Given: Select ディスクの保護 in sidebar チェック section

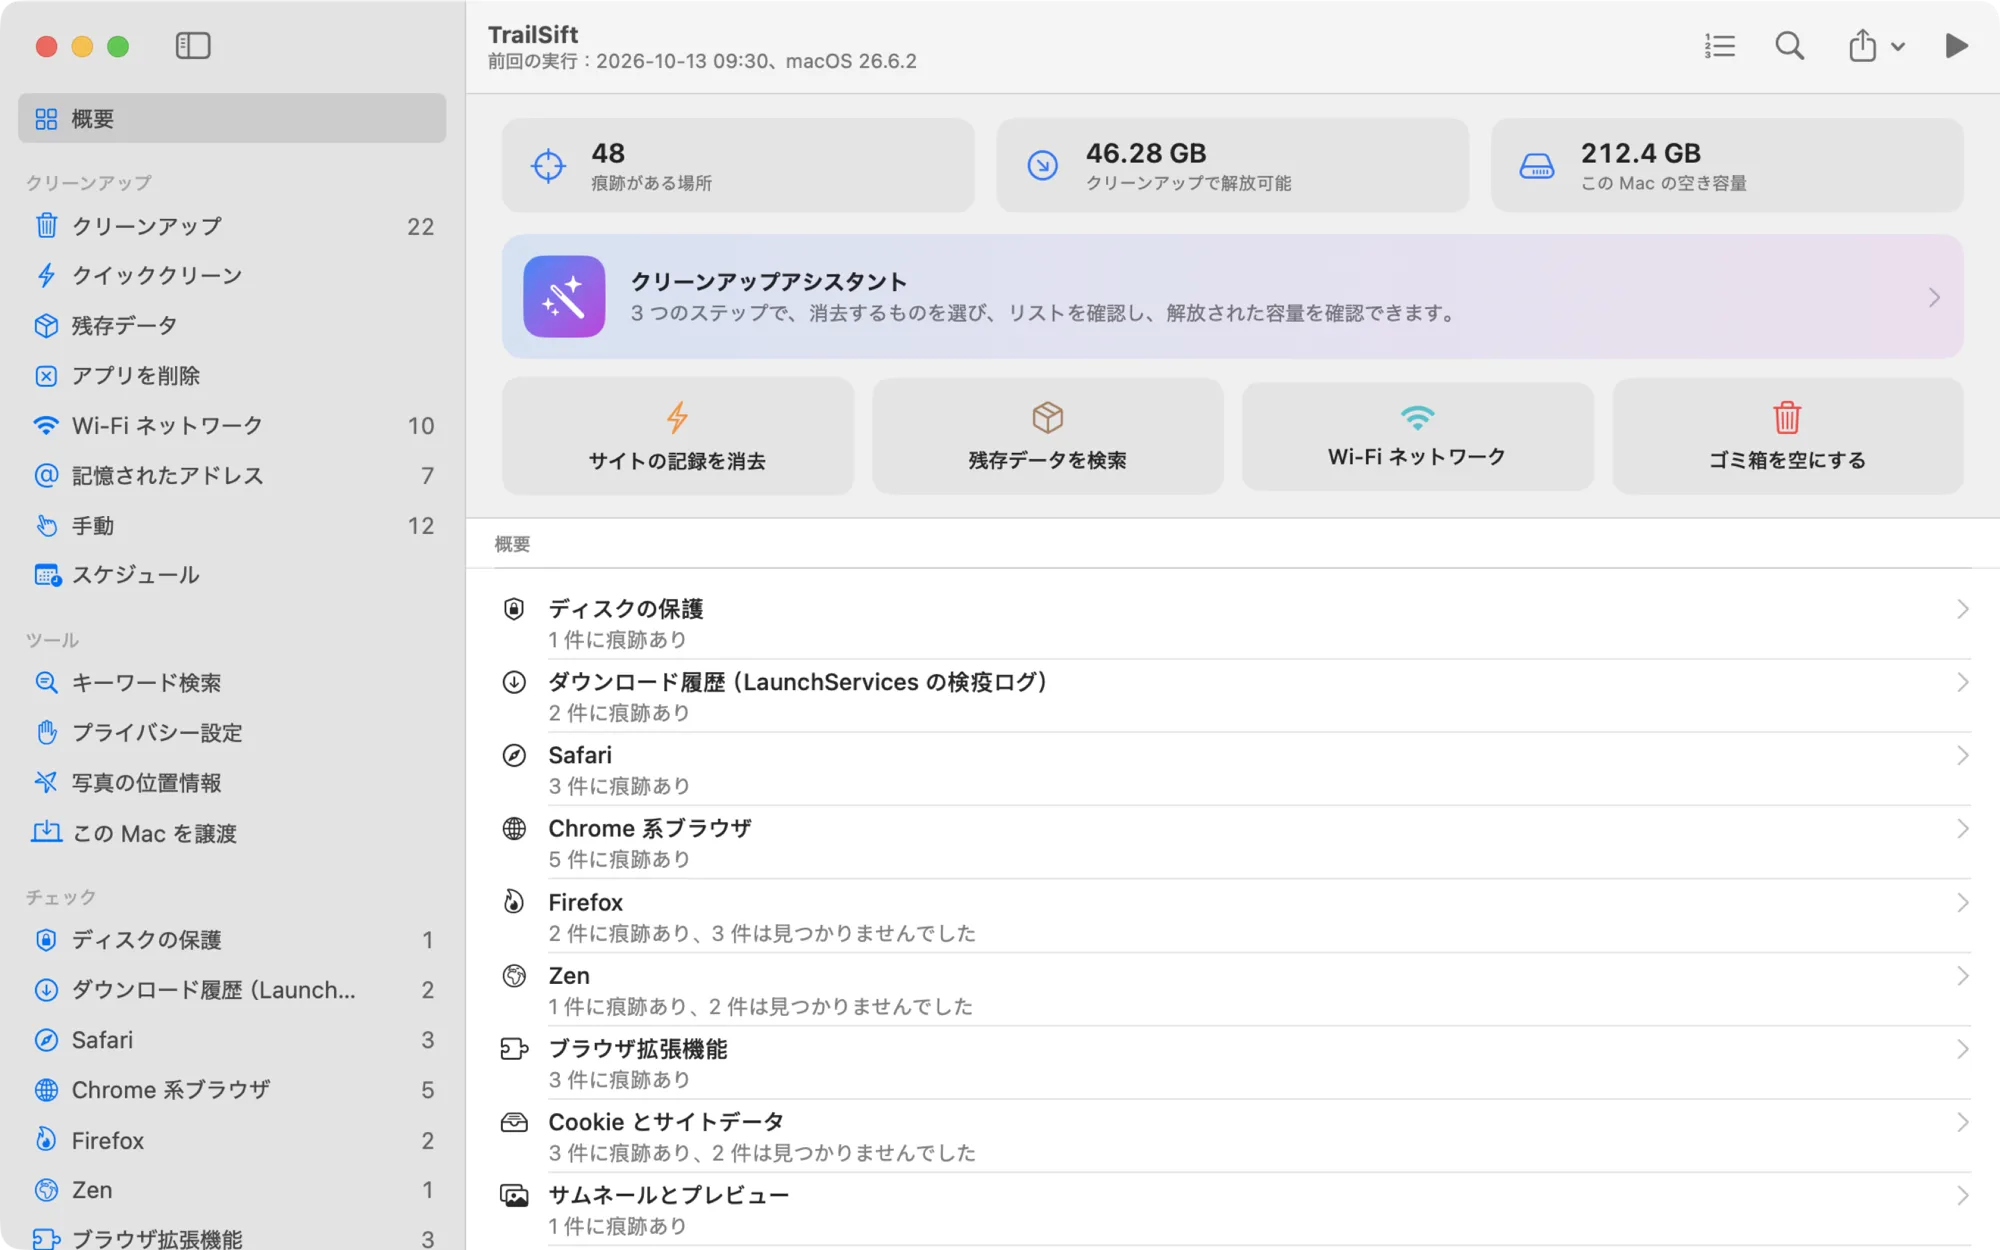Looking at the screenshot, I should 232,940.
